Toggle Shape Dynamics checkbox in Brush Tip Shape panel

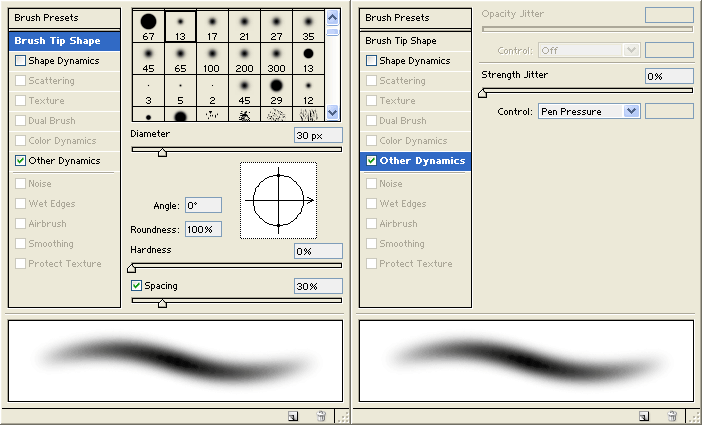(x=20, y=60)
